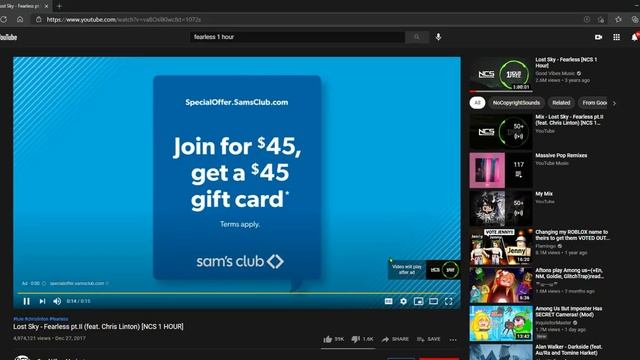
Task: Click the ad progress bar
Action: (x=237, y=293)
